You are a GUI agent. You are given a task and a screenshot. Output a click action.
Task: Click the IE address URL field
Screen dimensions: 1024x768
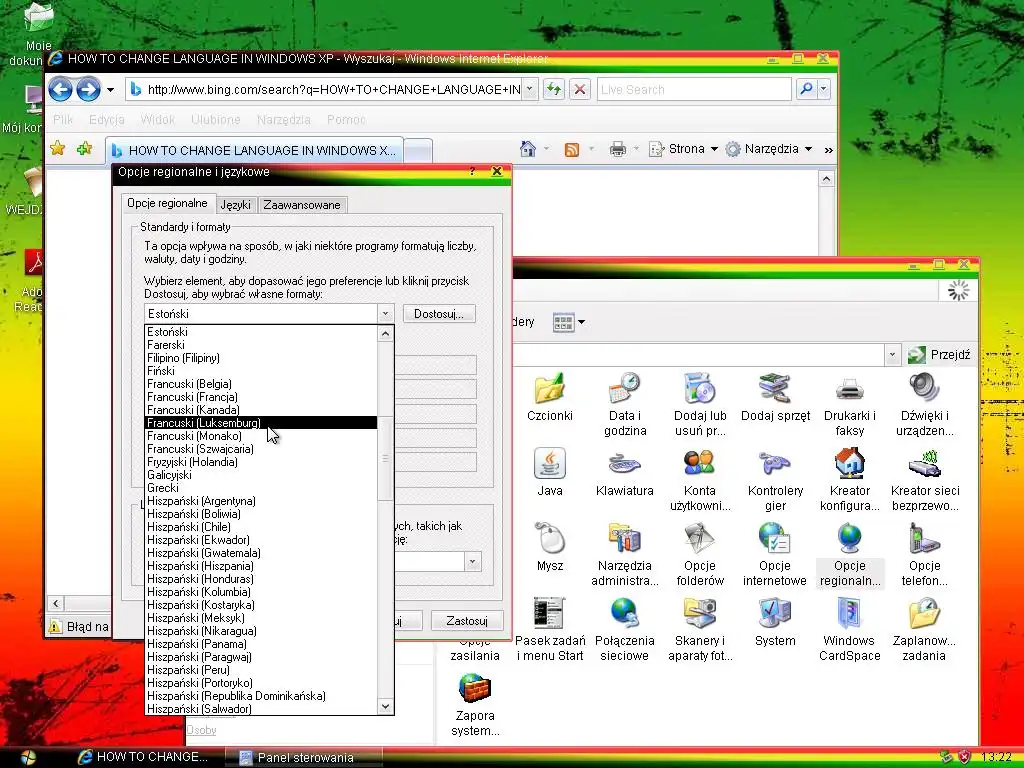333,89
